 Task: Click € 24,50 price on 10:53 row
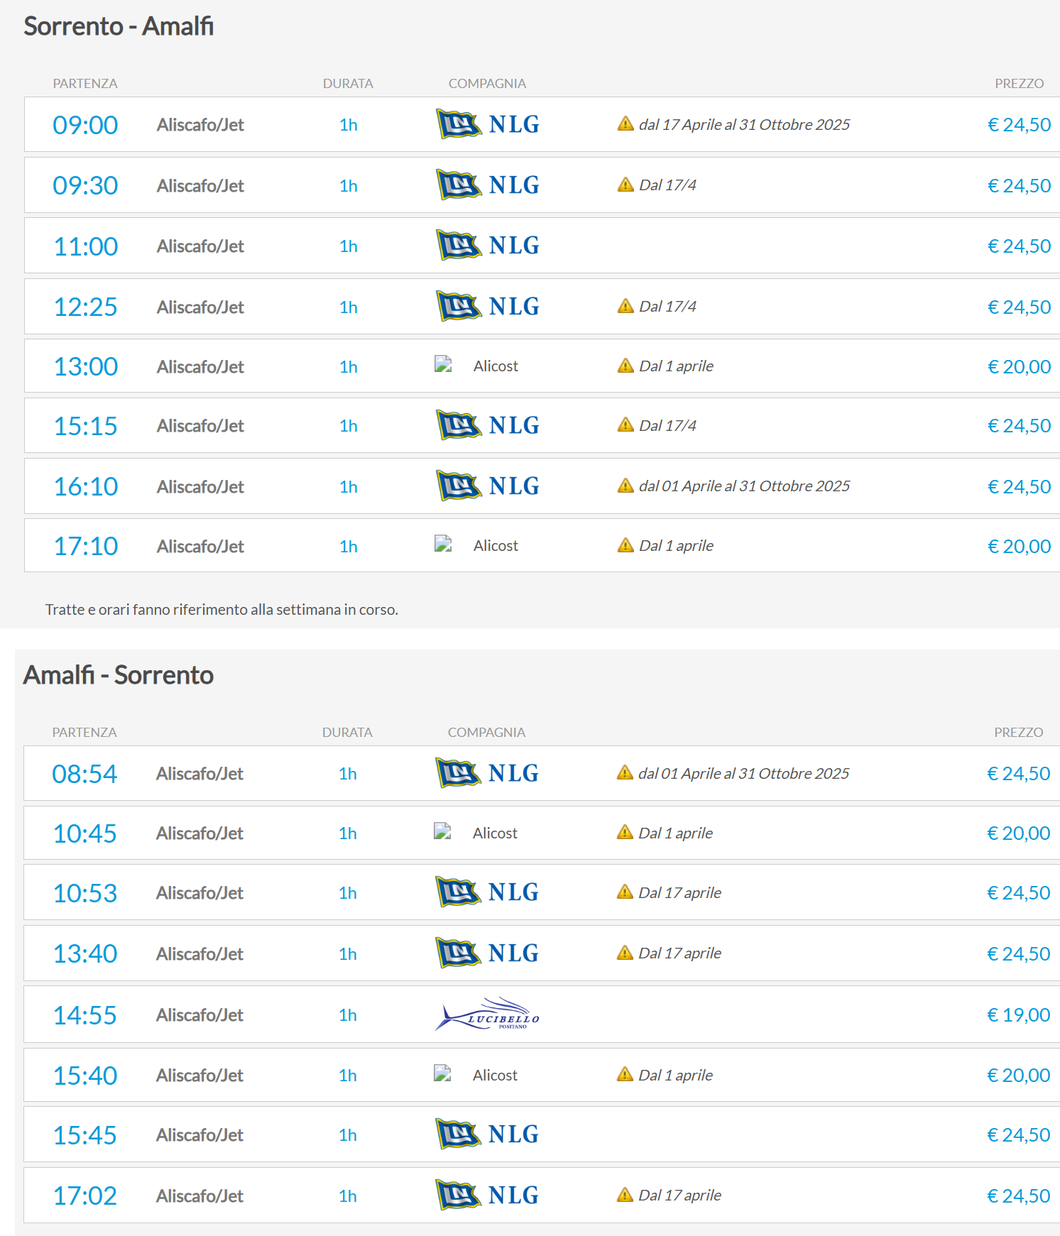click(x=1018, y=893)
